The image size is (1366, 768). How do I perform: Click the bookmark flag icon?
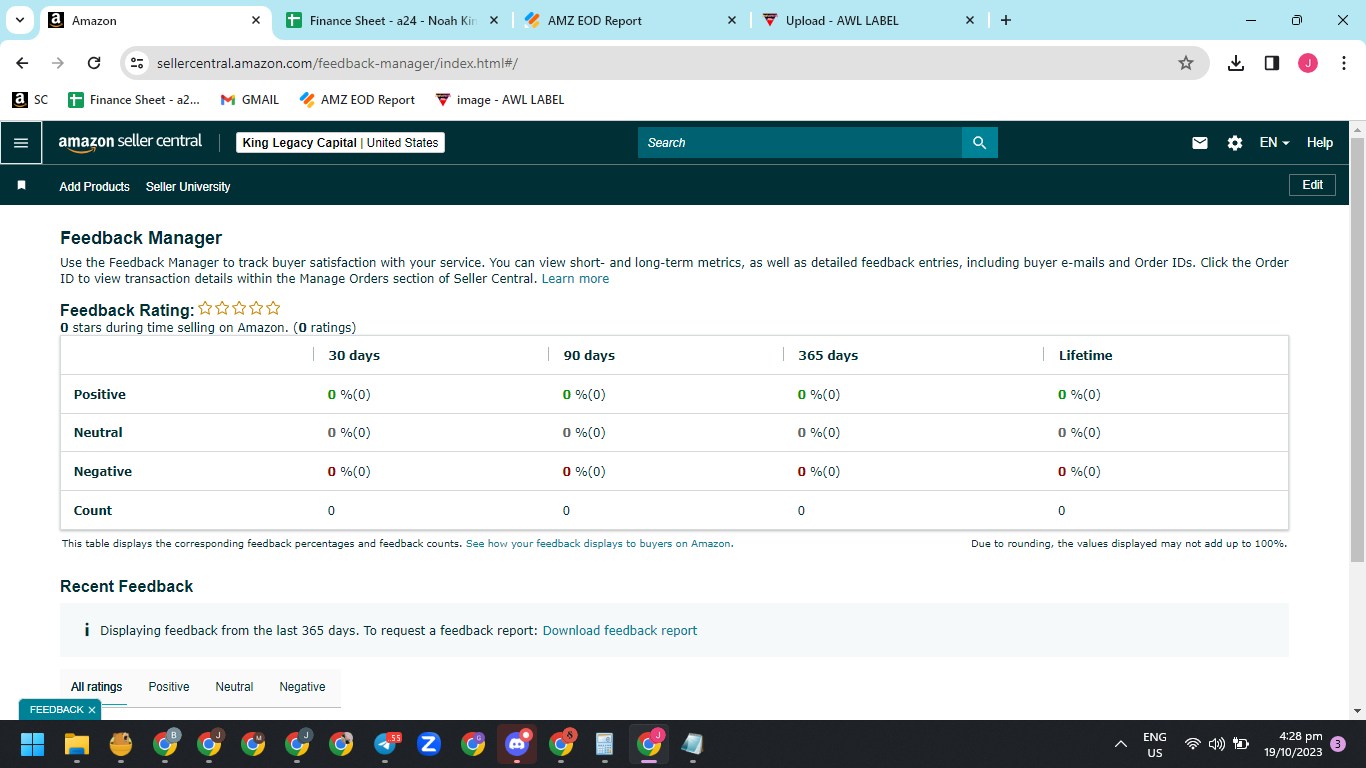(22, 186)
